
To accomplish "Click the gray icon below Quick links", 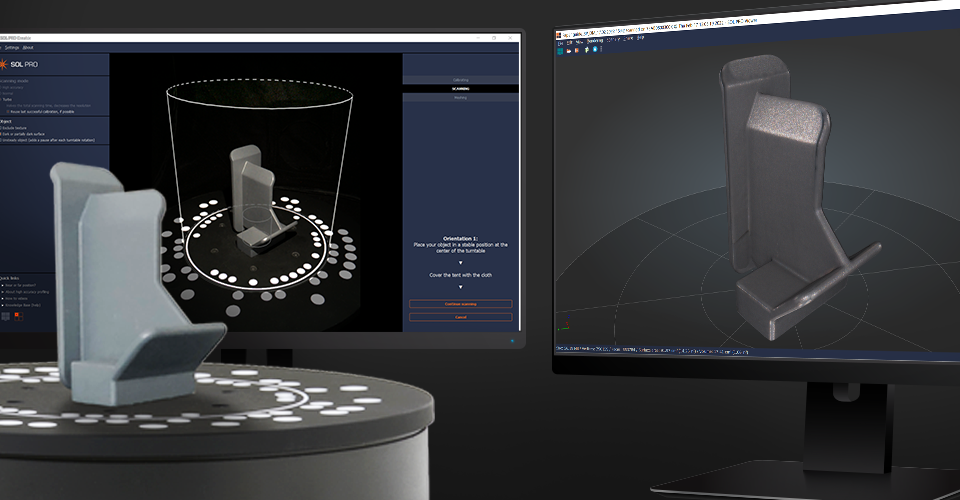I will point(5,316).
